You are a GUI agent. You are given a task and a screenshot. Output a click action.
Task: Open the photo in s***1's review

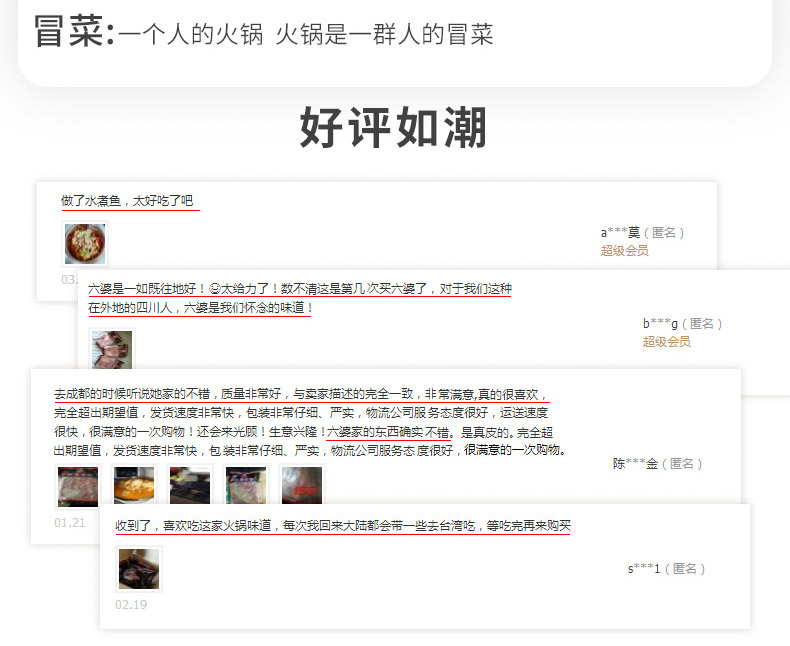point(139,569)
